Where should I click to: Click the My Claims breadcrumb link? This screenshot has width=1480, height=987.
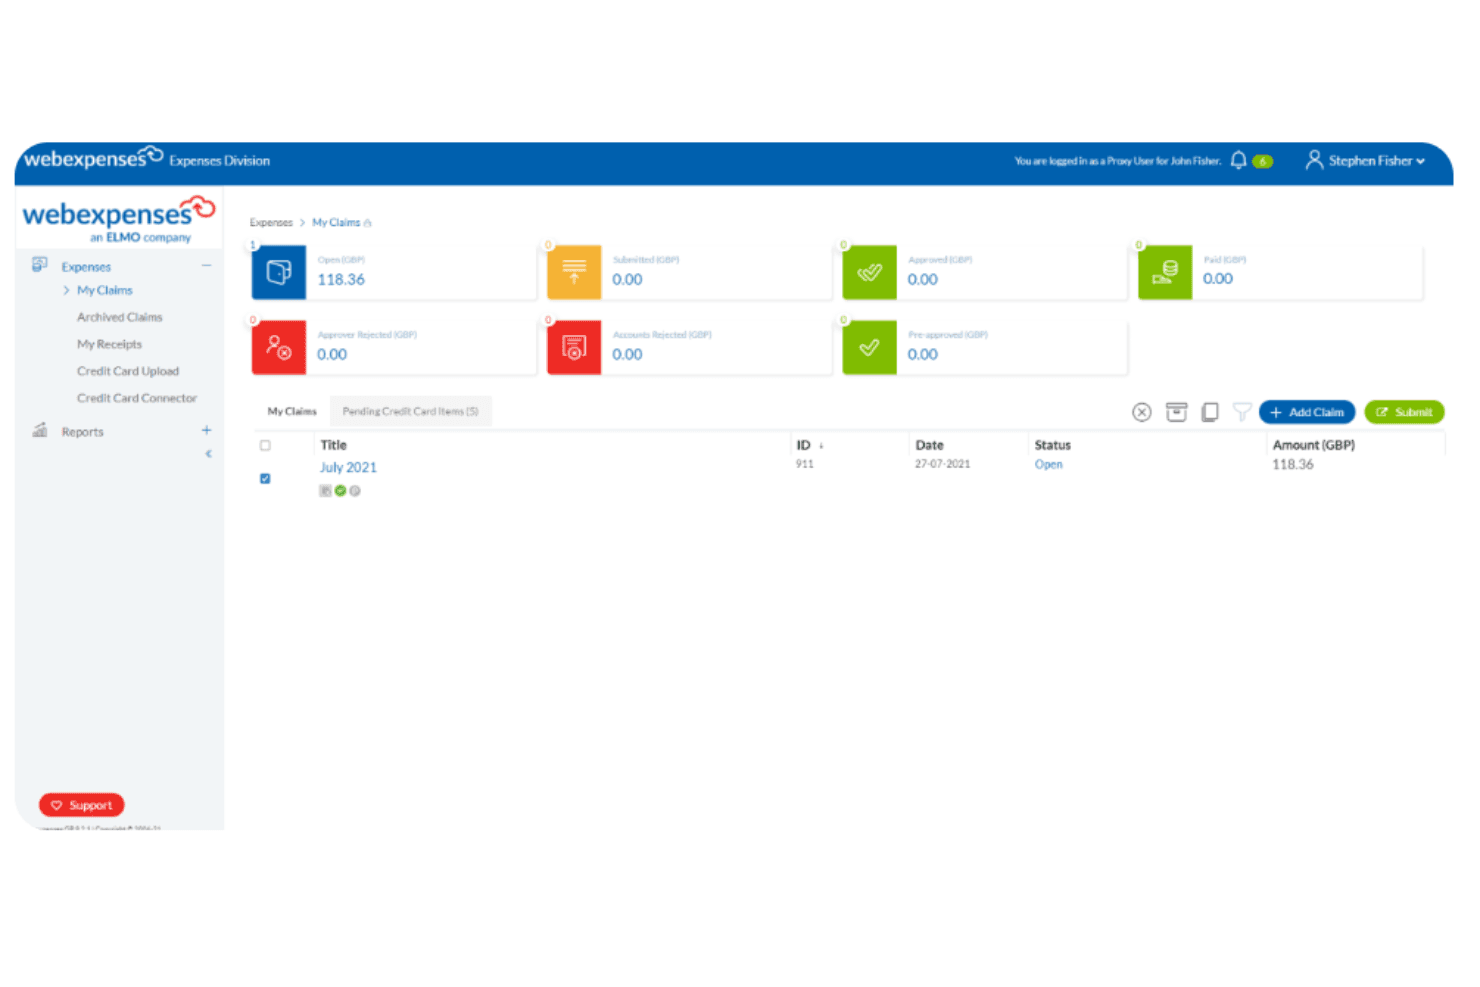[336, 222]
